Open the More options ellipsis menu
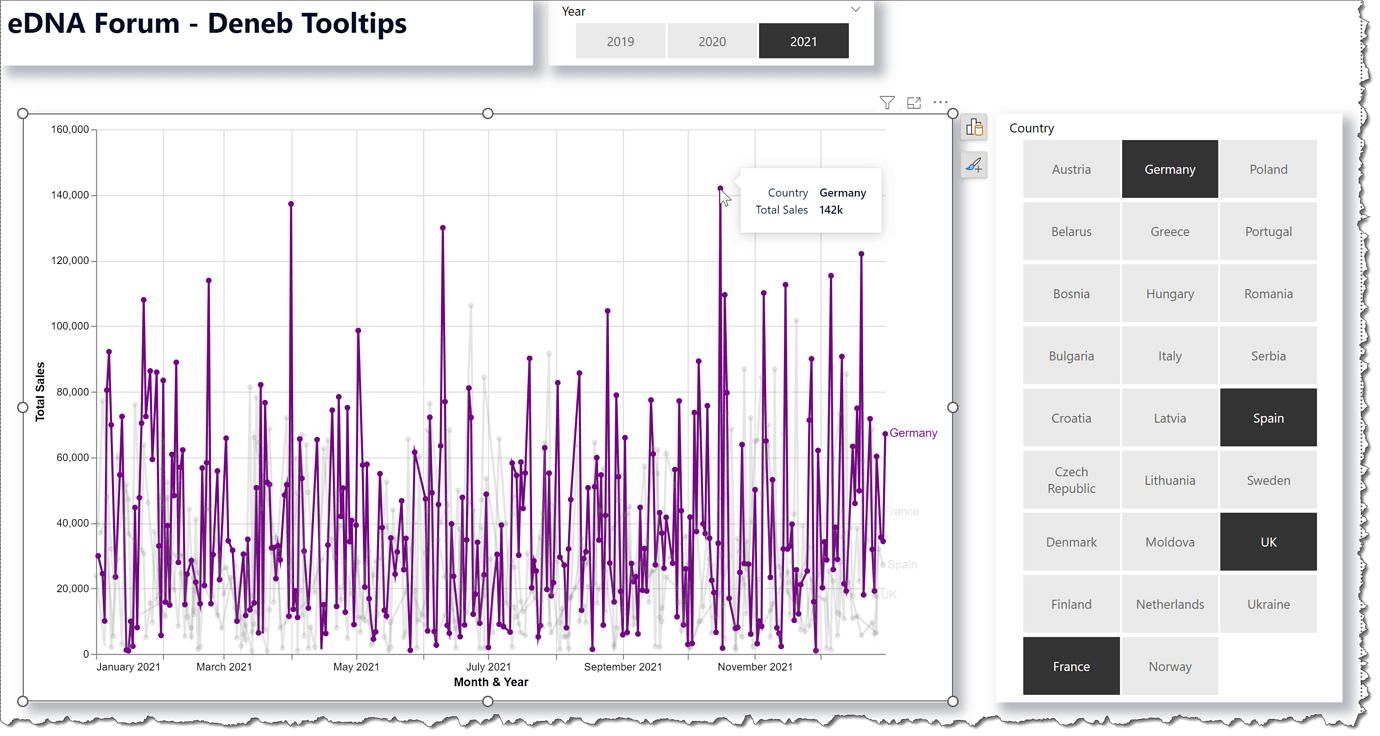 tap(939, 102)
